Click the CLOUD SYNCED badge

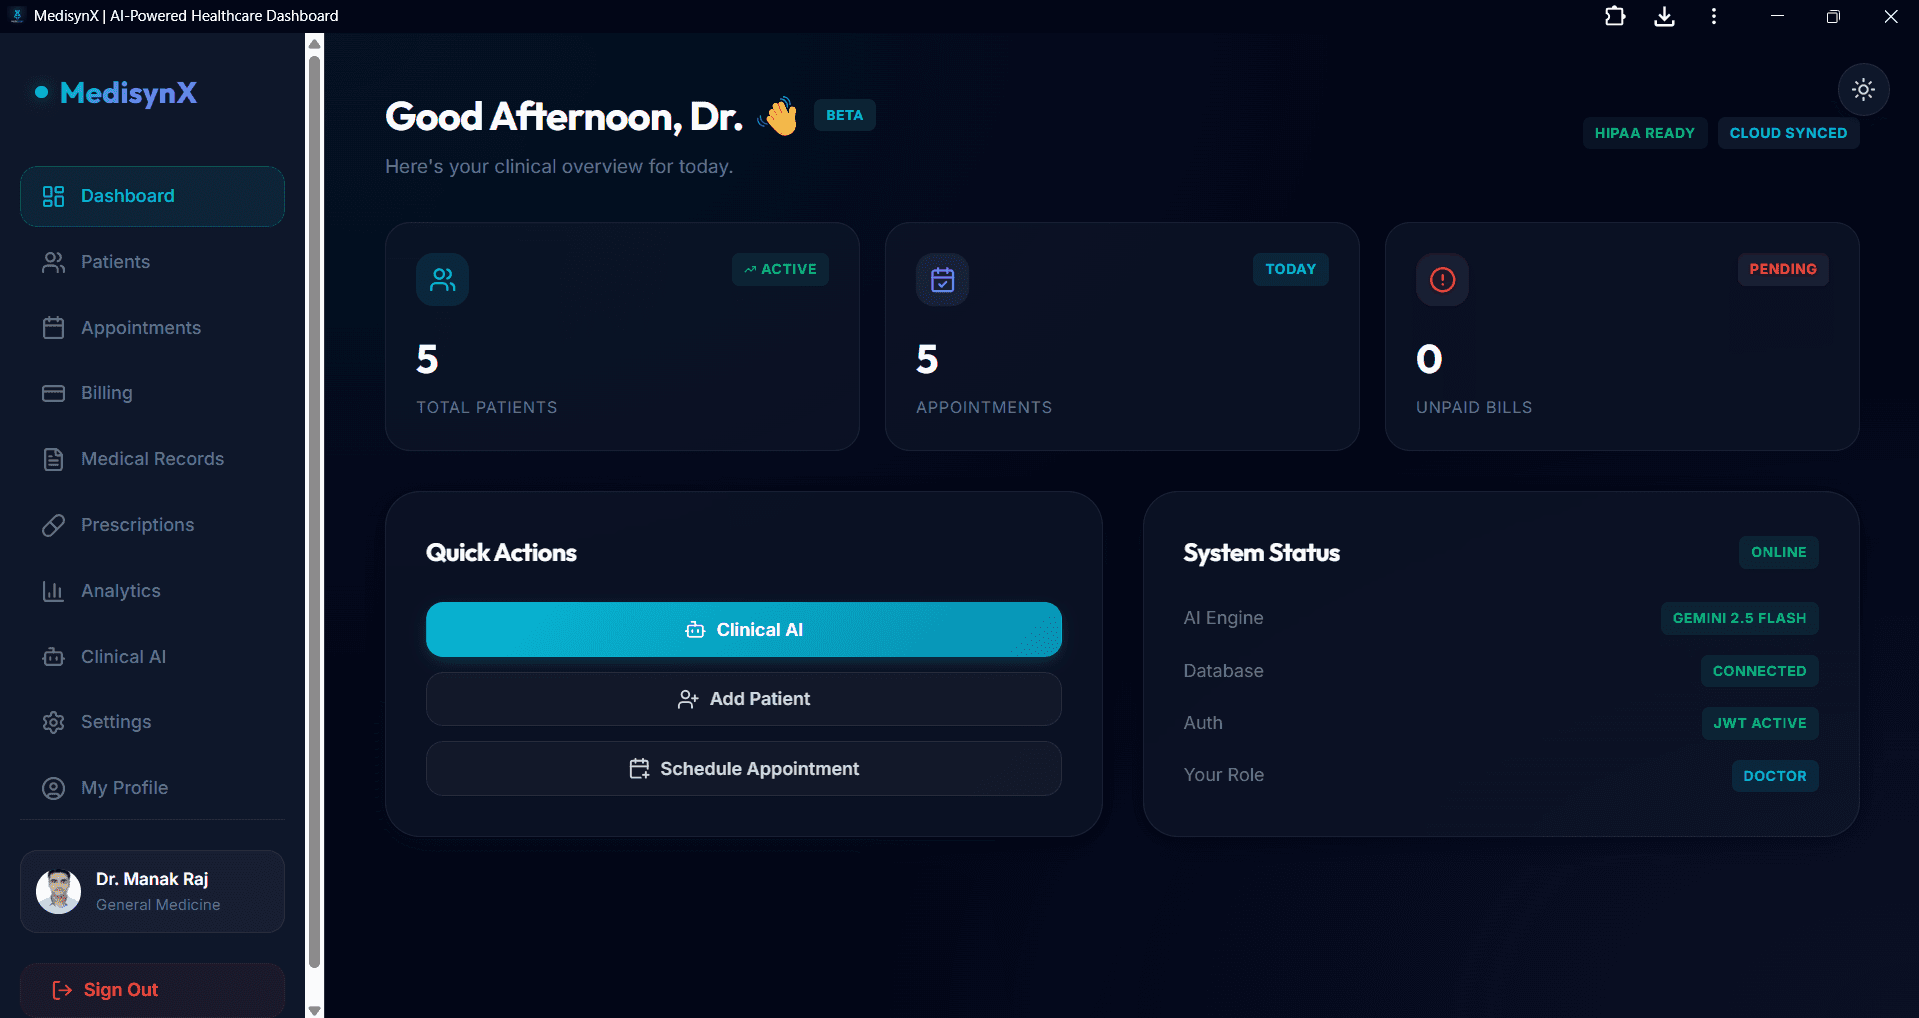tap(1788, 133)
